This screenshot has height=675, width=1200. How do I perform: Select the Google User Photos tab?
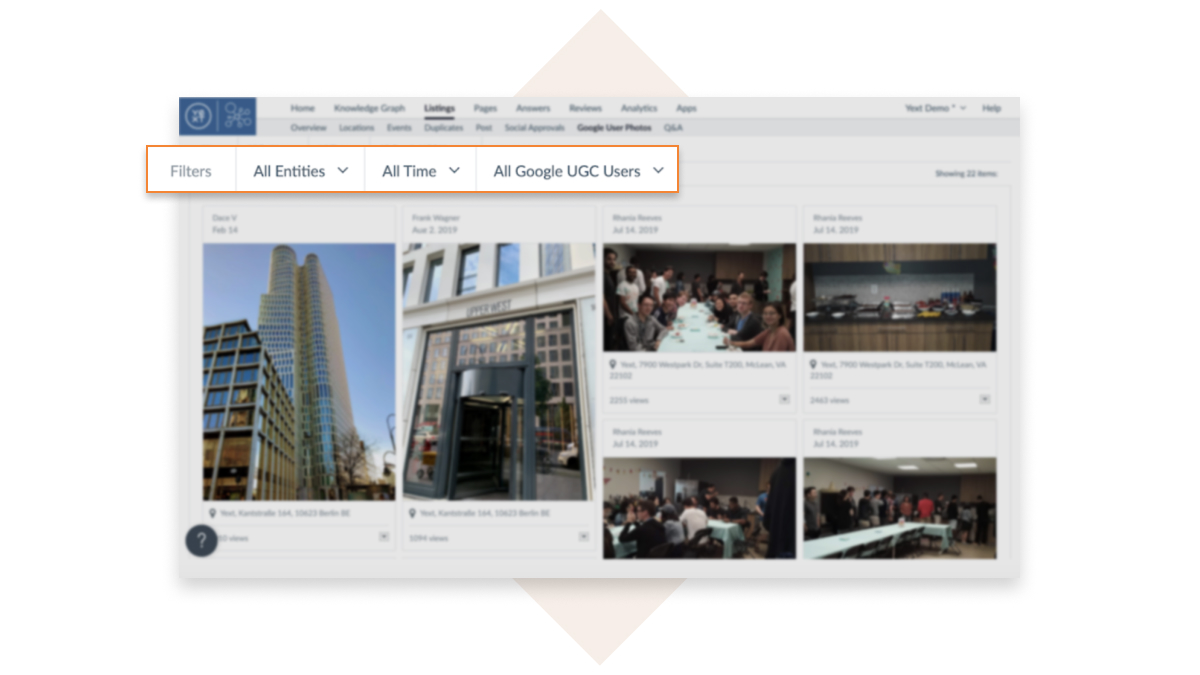point(614,128)
